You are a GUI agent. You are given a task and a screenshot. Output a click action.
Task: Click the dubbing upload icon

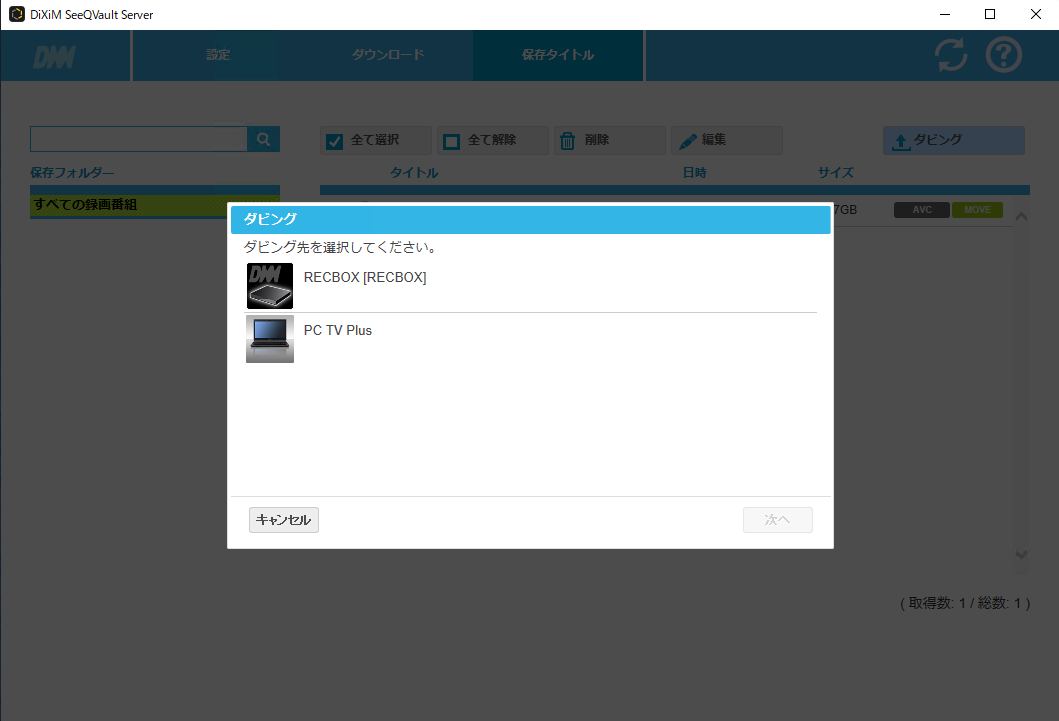tap(901, 141)
